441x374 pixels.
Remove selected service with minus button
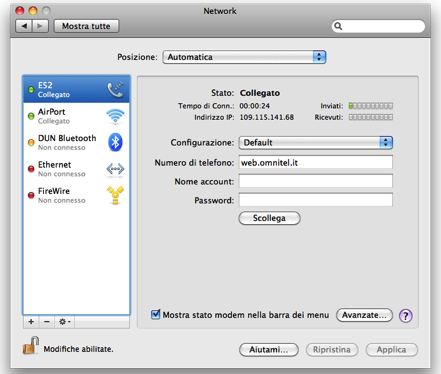47,322
